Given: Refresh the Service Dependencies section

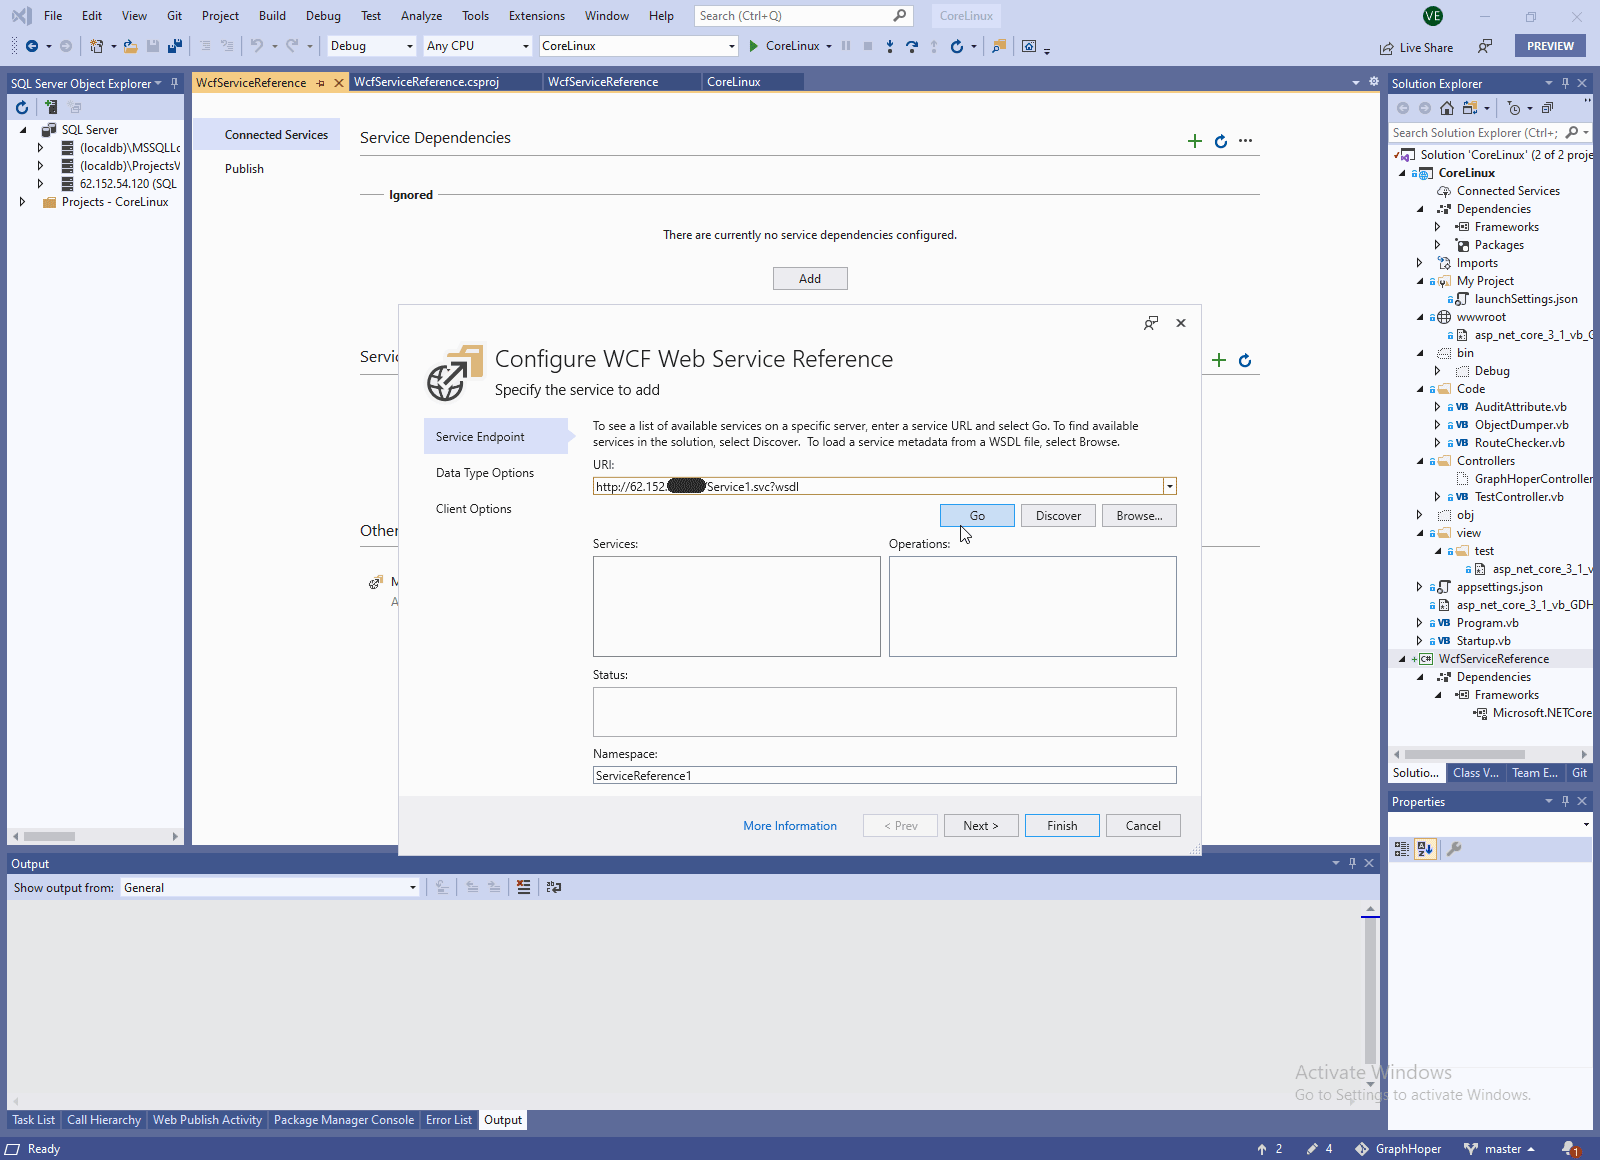Looking at the screenshot, I should 1221,141.
